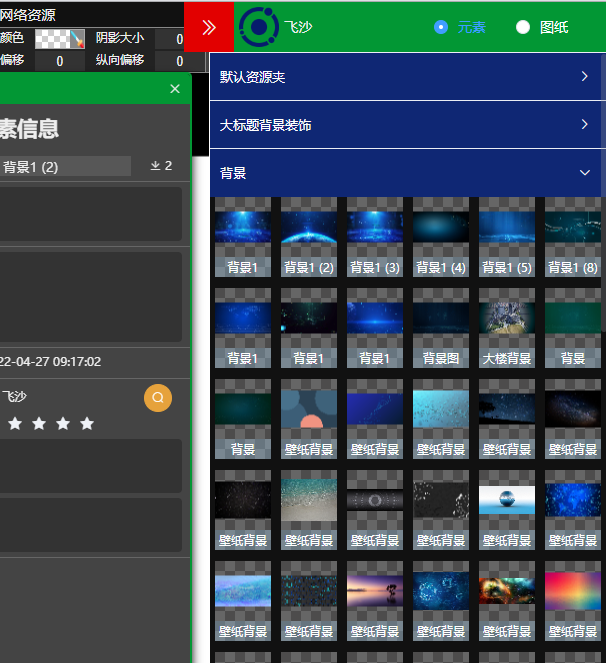The width and height of the screenshot is (606, 663).
Task: Click the resource panel vertical scrollbar
Action: click(x=603, y=193)
